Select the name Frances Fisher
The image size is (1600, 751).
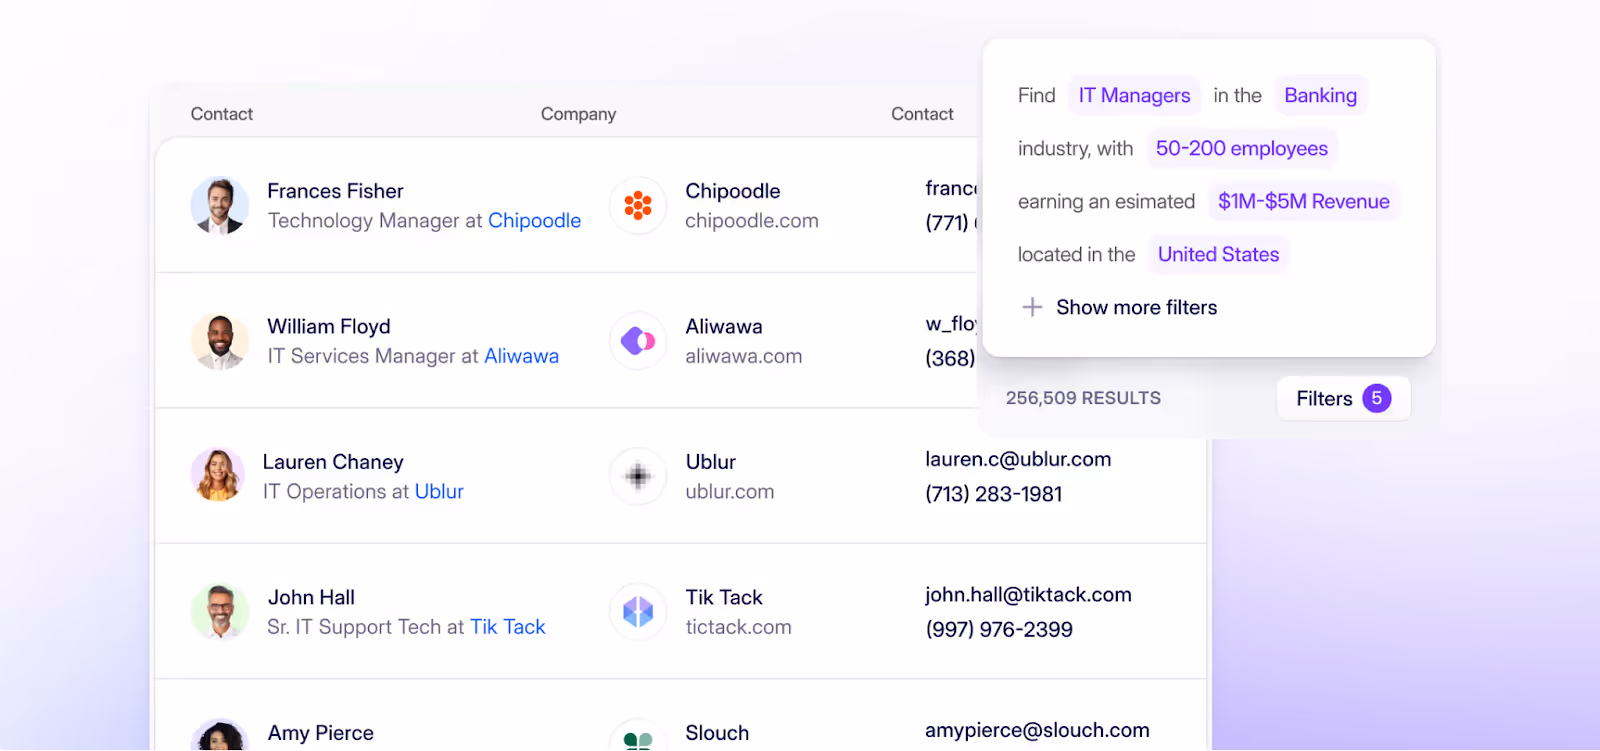(335, 191)
